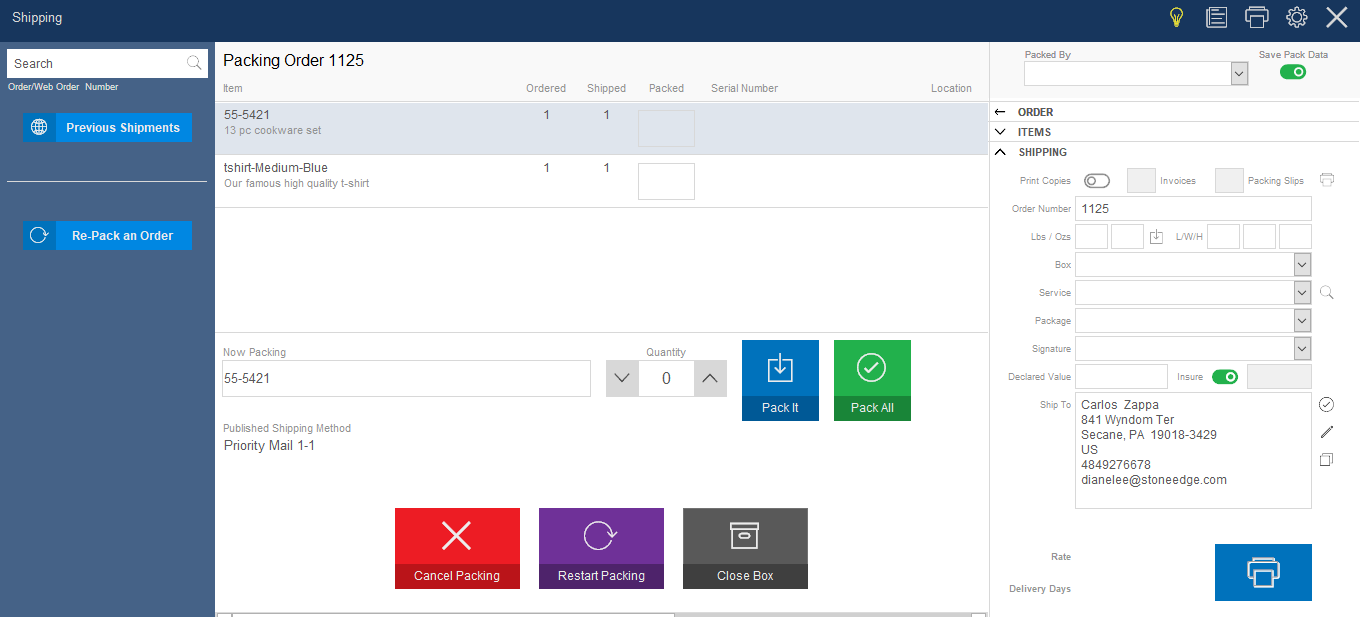Click the lightbulb tips icon in header

point(1177,17)
